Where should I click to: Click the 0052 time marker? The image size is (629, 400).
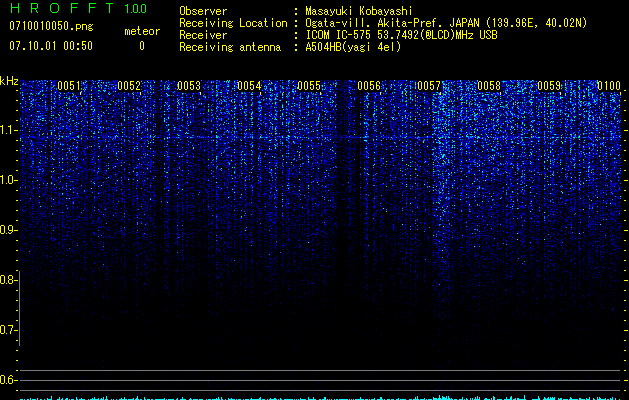(129, 86)
